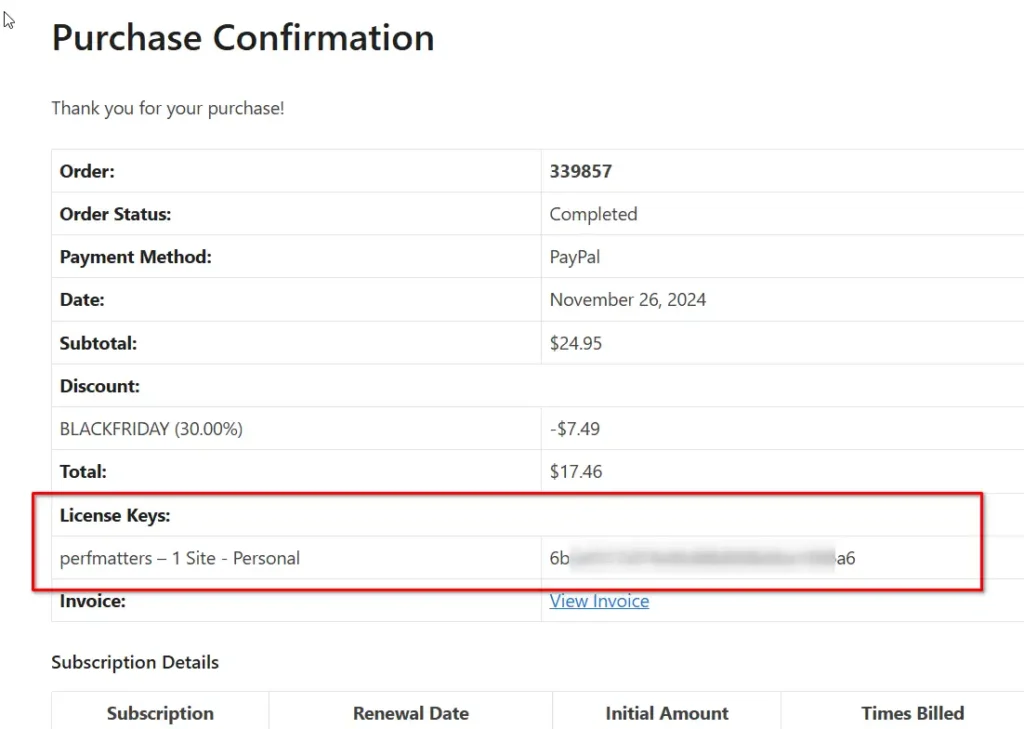Click the -$7.49 discount amount
The width and height of the screenshot is (1024, 729).
[575, 429]
